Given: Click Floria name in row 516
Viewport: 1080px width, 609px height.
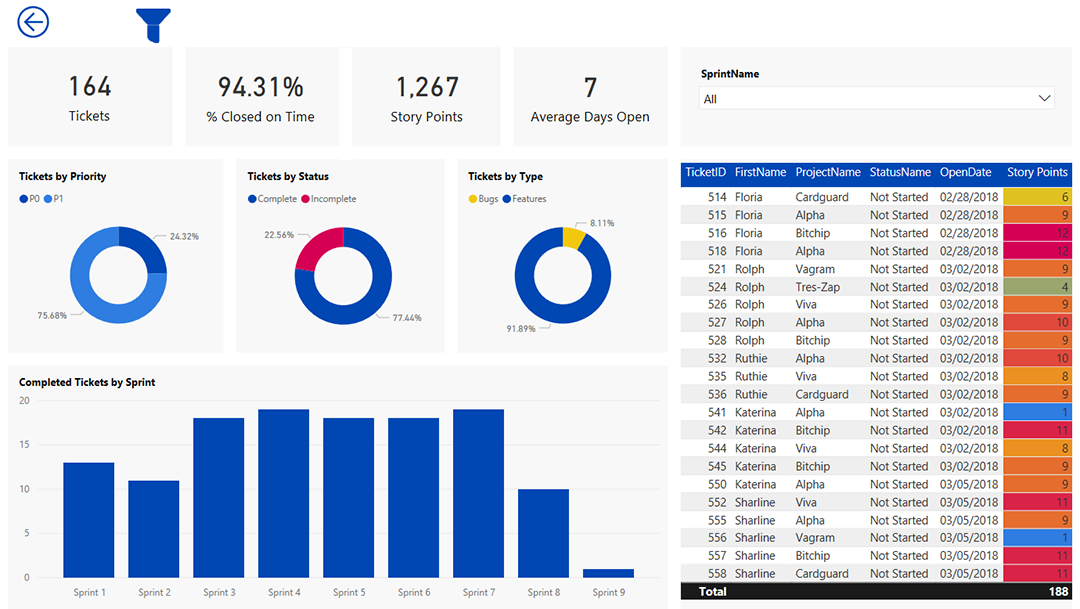Looking at the screenshot, I should coord(748,233).
